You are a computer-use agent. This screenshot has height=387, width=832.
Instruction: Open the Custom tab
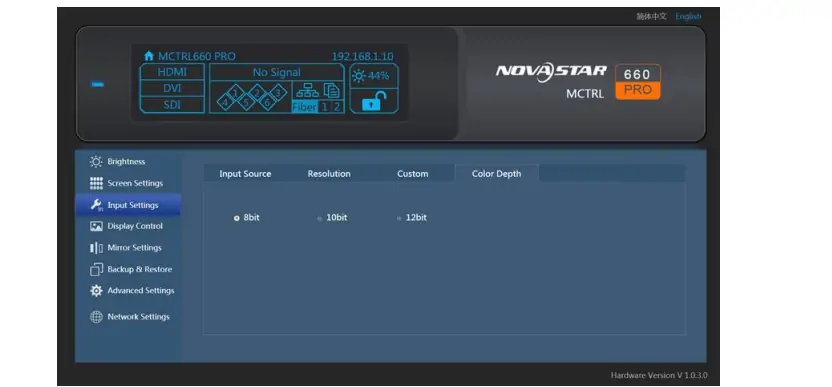point(412,174)
